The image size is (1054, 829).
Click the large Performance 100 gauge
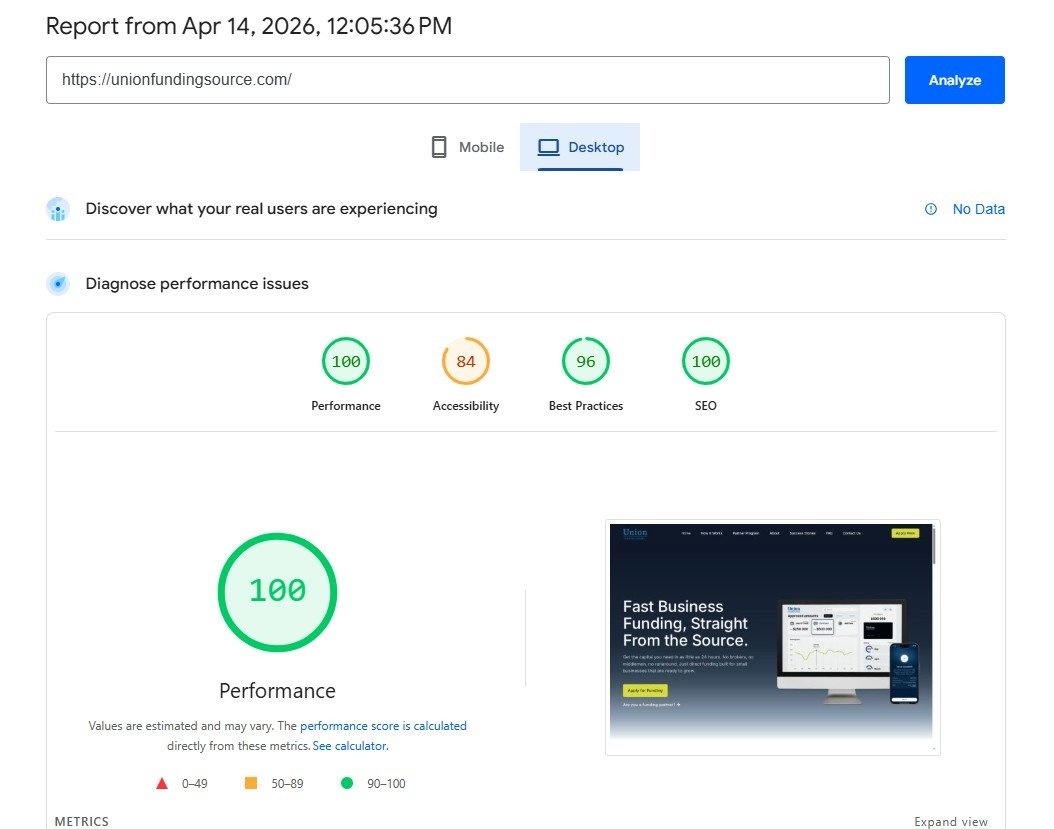point(277,592)
